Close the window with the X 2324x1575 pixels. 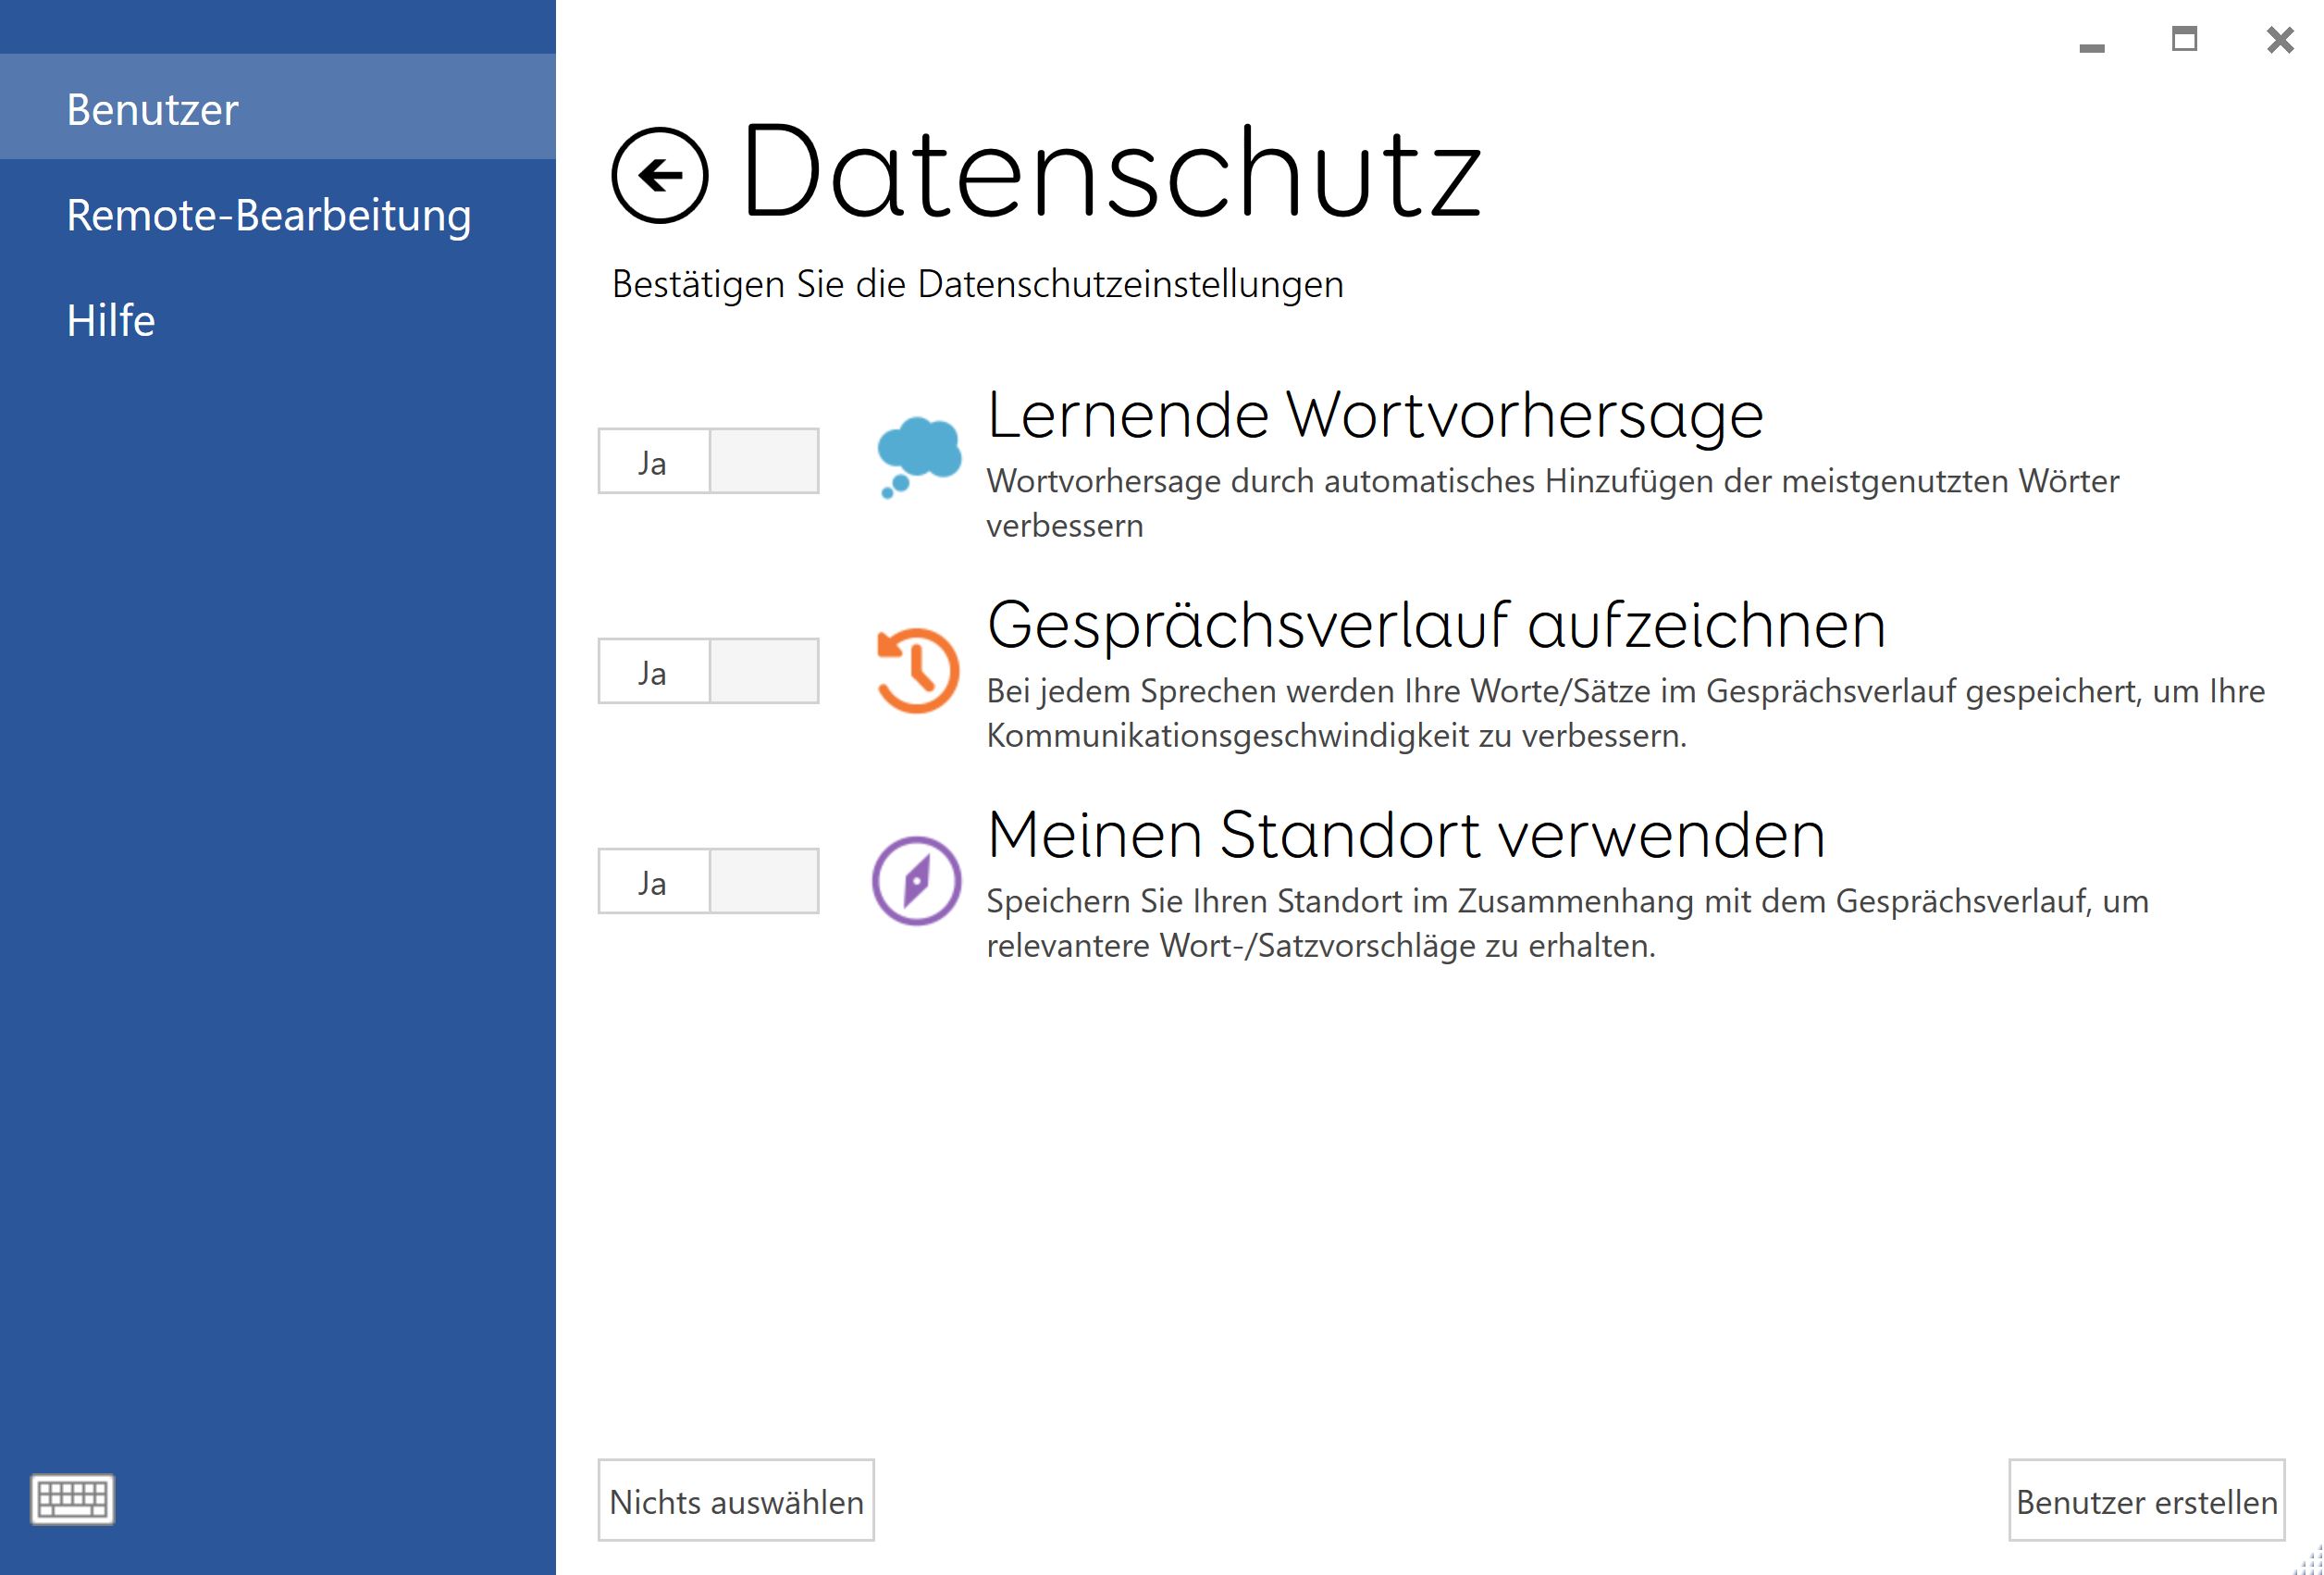(2280, 40)
